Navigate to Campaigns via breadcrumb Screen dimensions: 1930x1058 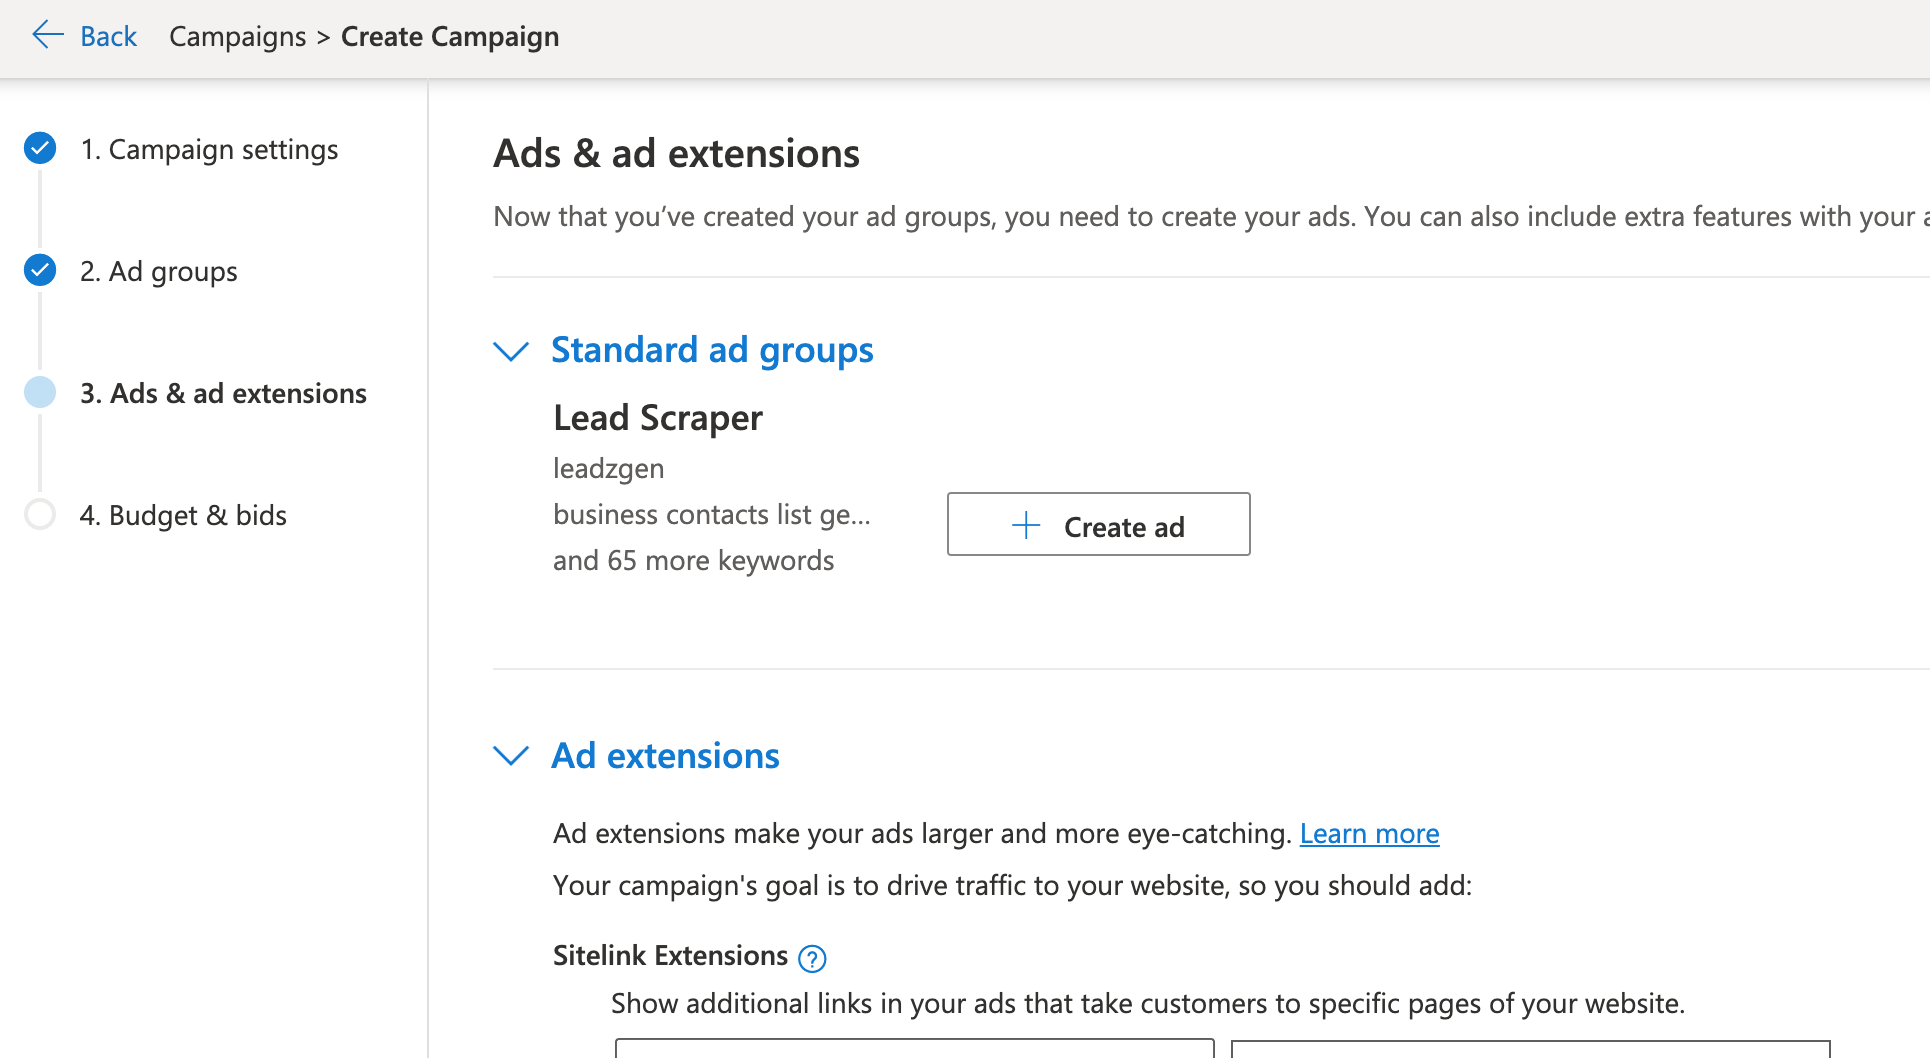click(x=237, y=36)
